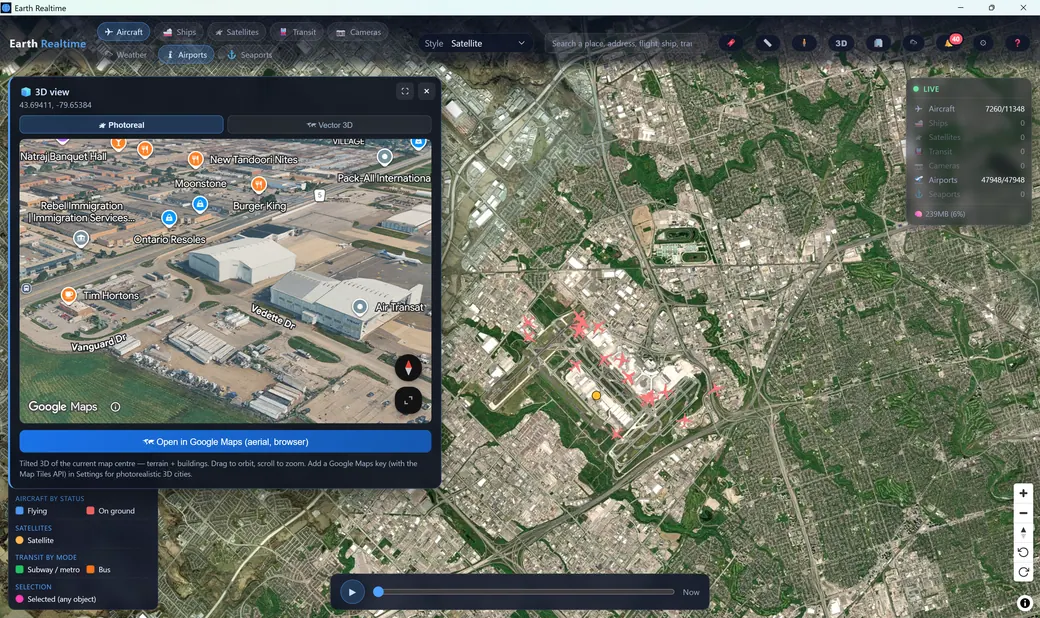Click the place and flight search field
The height and width of the screenshot is (618, 1040).
[626, 43]
